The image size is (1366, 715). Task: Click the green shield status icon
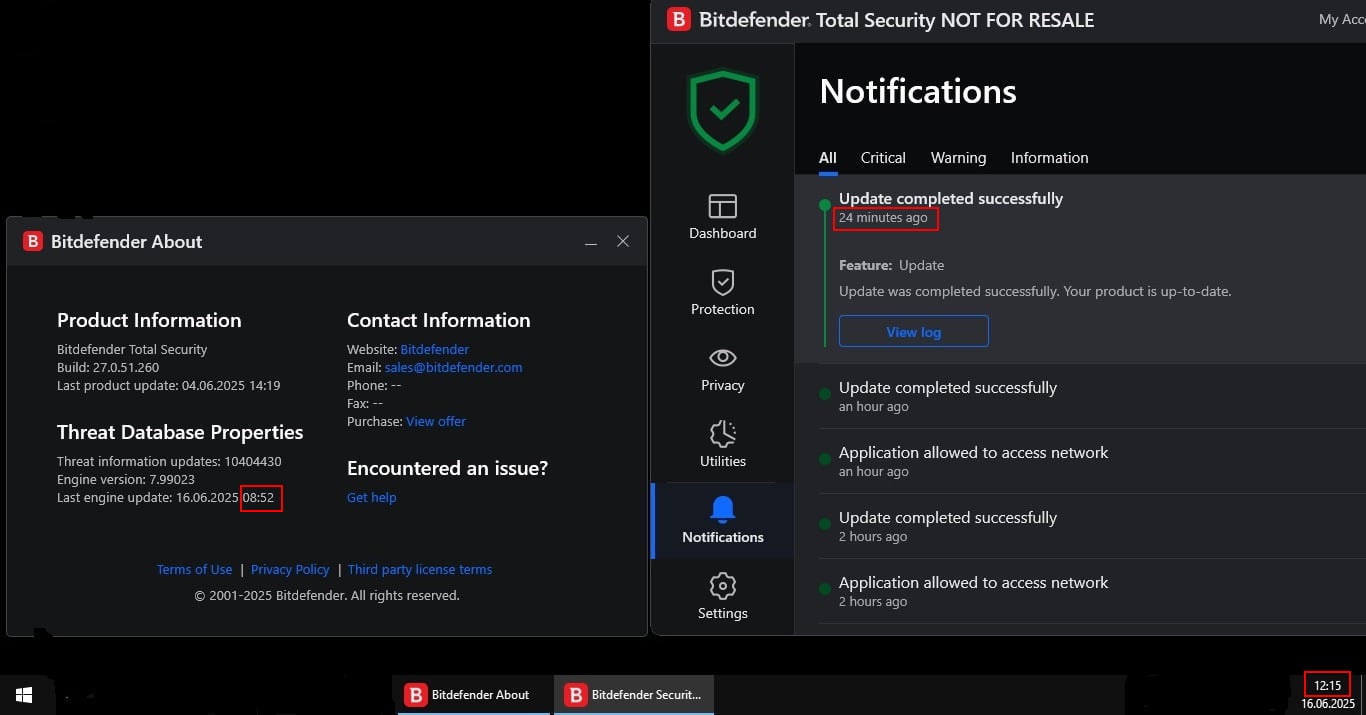pos(723,110)
